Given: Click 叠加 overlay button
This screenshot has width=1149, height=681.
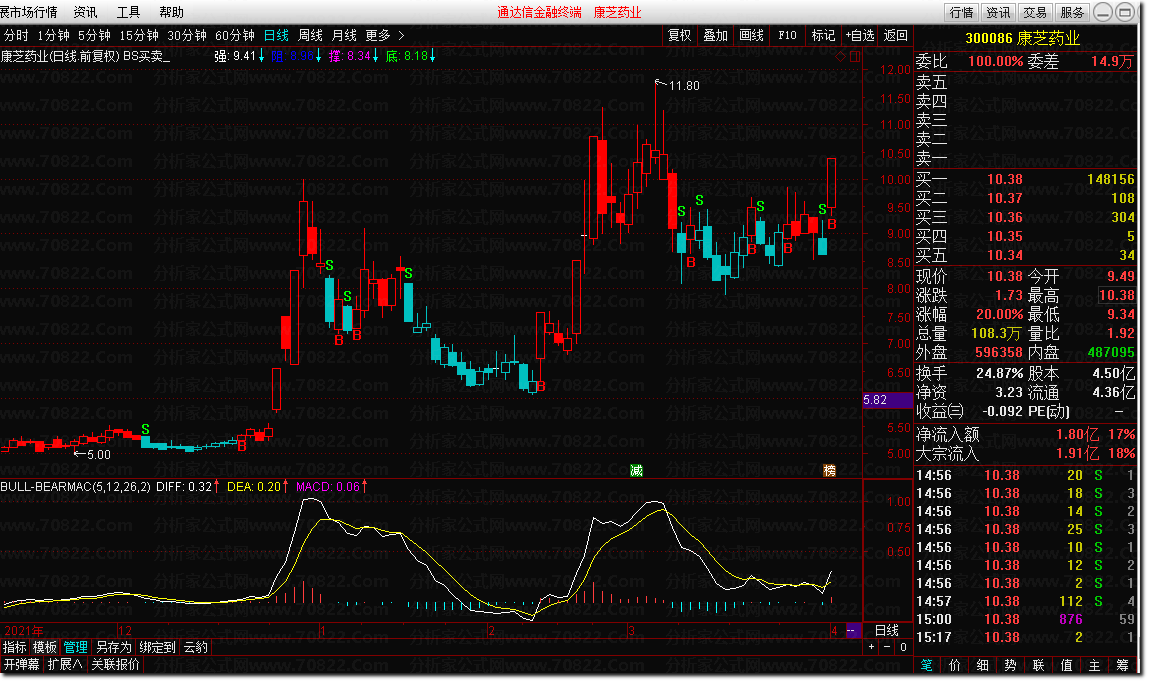Looking at the screenshot, I should 715,35.
